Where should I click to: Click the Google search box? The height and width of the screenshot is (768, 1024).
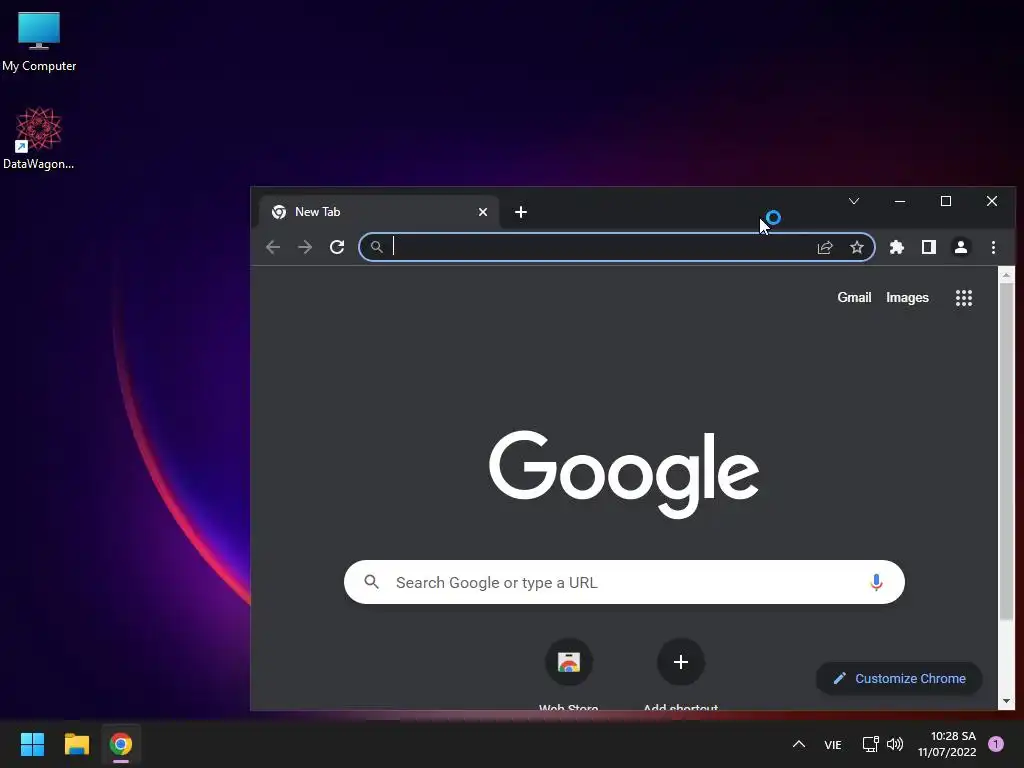pyautogui.click(x=624, y=582)
